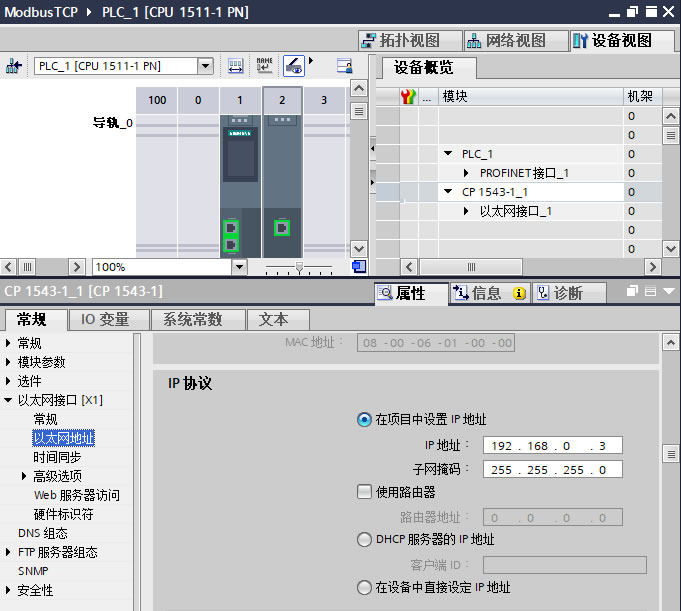Screen dimensions: 681x611
Task: Switch to the 网络视图 tab
Action: 516,40
